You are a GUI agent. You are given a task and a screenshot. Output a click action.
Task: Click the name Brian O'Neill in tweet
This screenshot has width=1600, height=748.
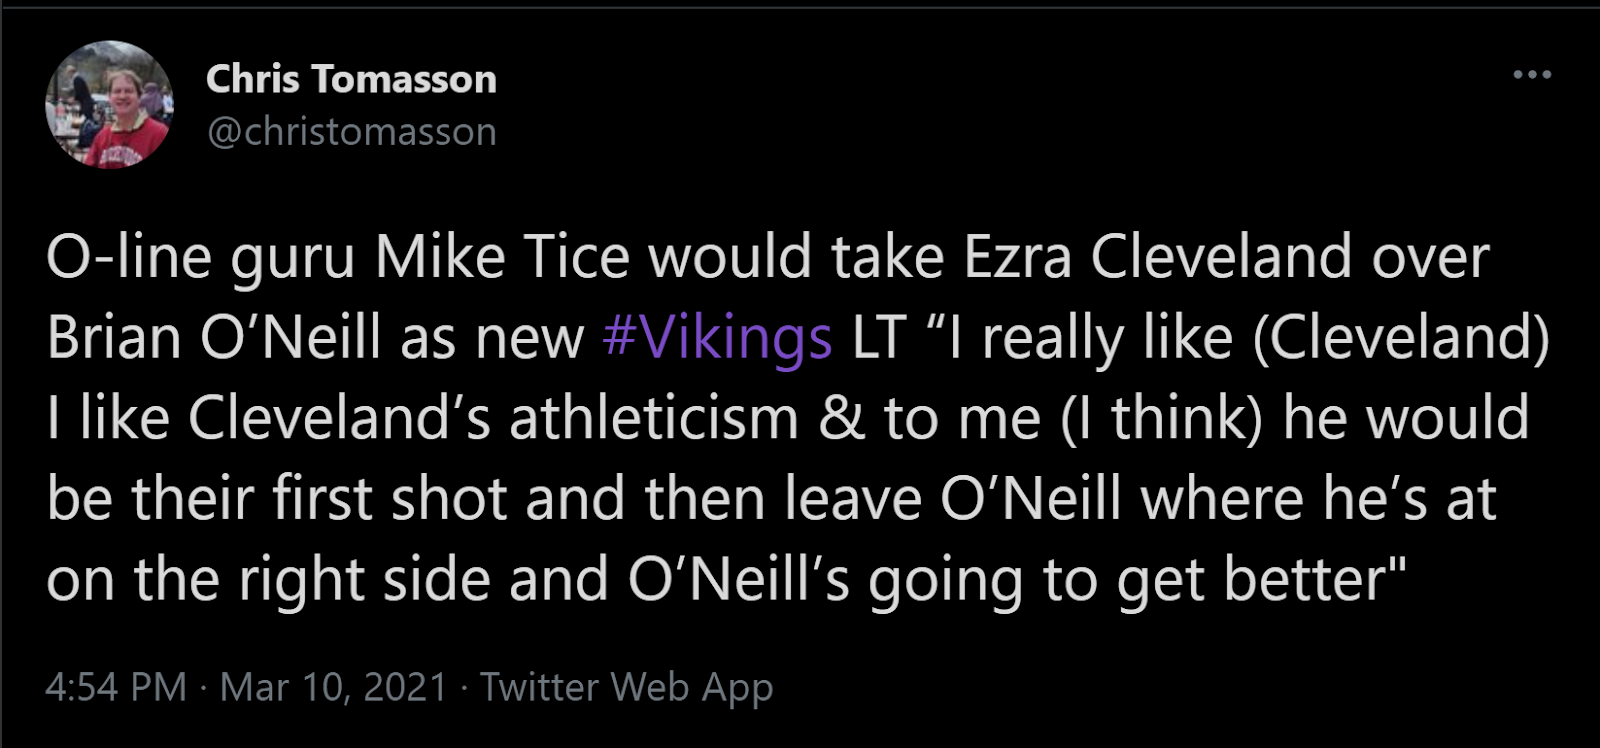(x=214, y=338)
